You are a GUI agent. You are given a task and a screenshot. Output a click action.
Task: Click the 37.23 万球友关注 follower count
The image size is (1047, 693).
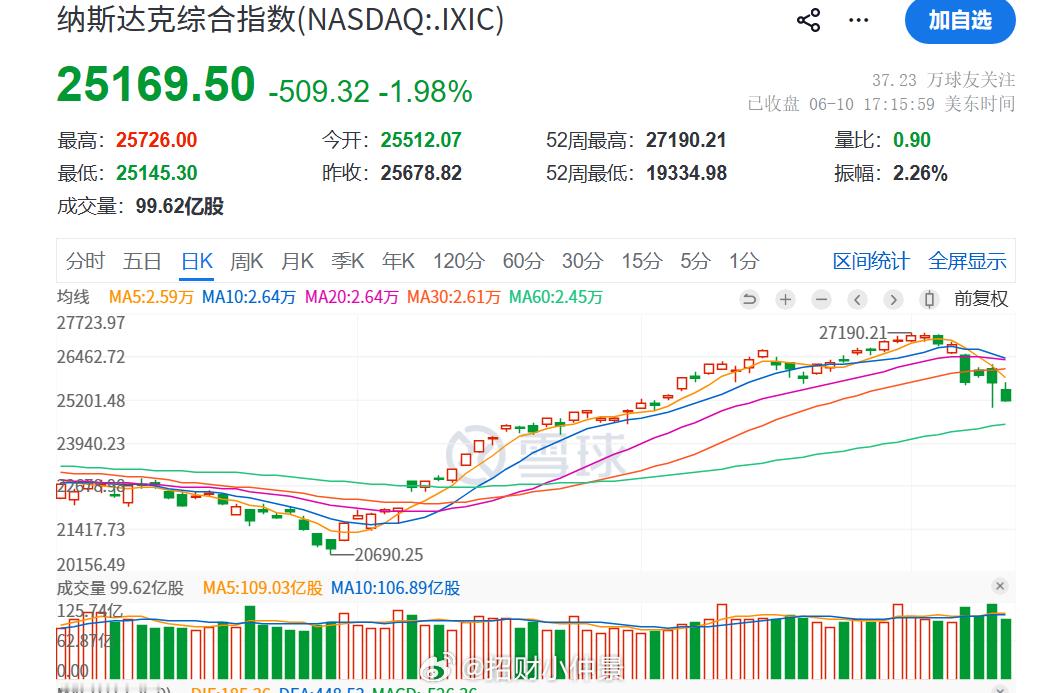944,80
